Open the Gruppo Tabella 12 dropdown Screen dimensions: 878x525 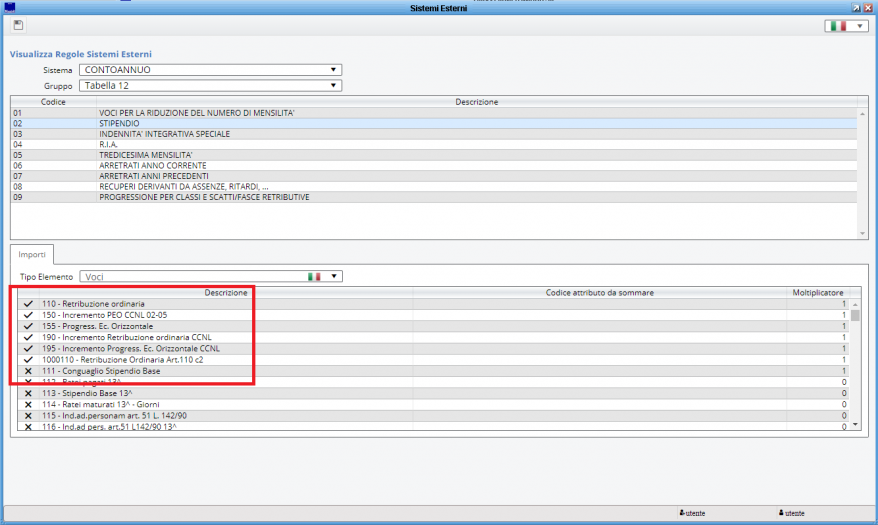[x=210, y=86]
